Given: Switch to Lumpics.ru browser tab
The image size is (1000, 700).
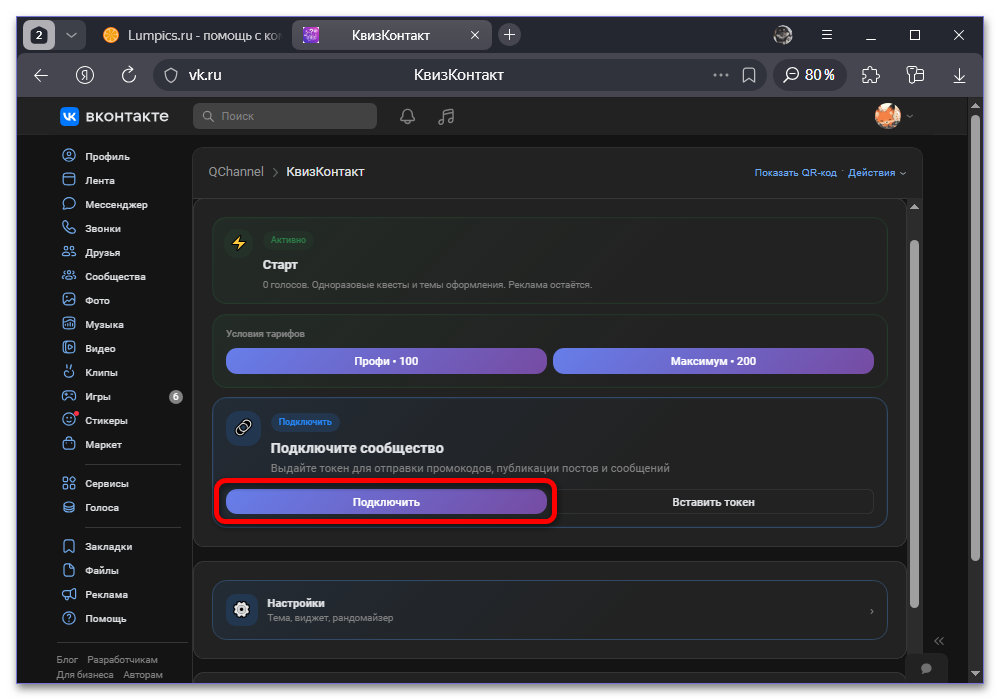Looking at the screenshot, I should [192, 35].
